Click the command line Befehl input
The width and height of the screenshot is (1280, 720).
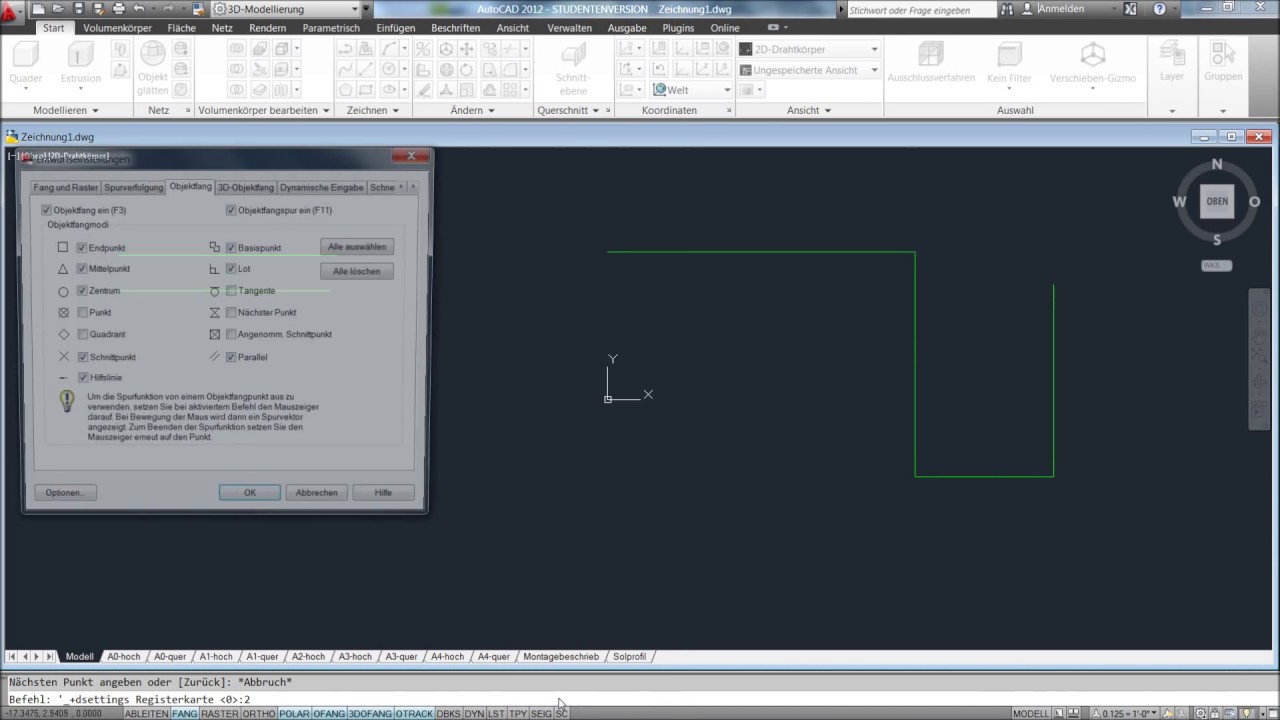pos(640,700)
